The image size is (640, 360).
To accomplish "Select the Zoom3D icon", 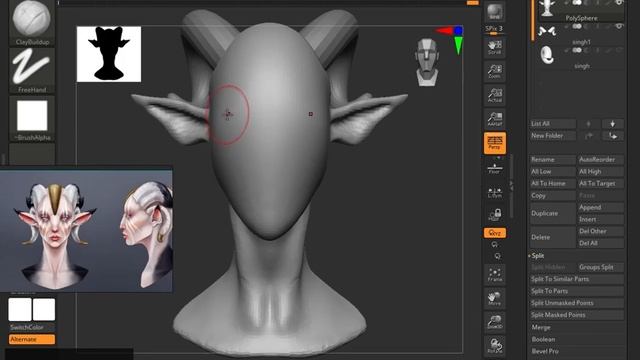I will coord(495,322).
